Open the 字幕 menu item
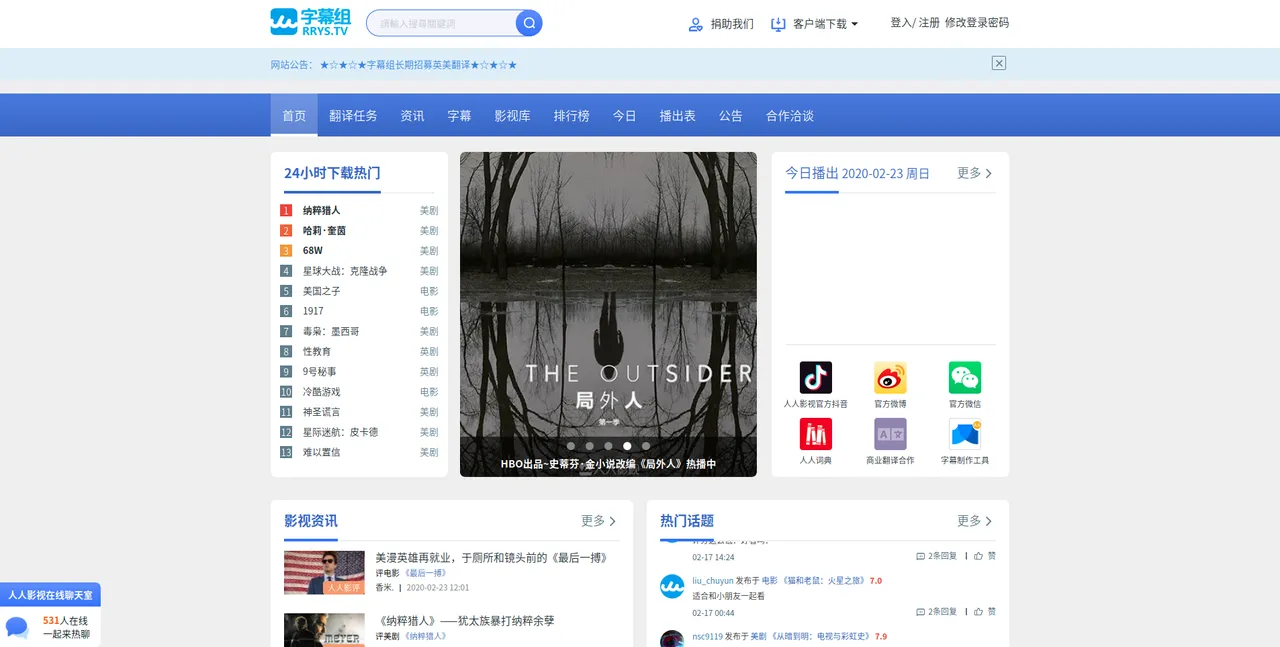 (459, 116)
